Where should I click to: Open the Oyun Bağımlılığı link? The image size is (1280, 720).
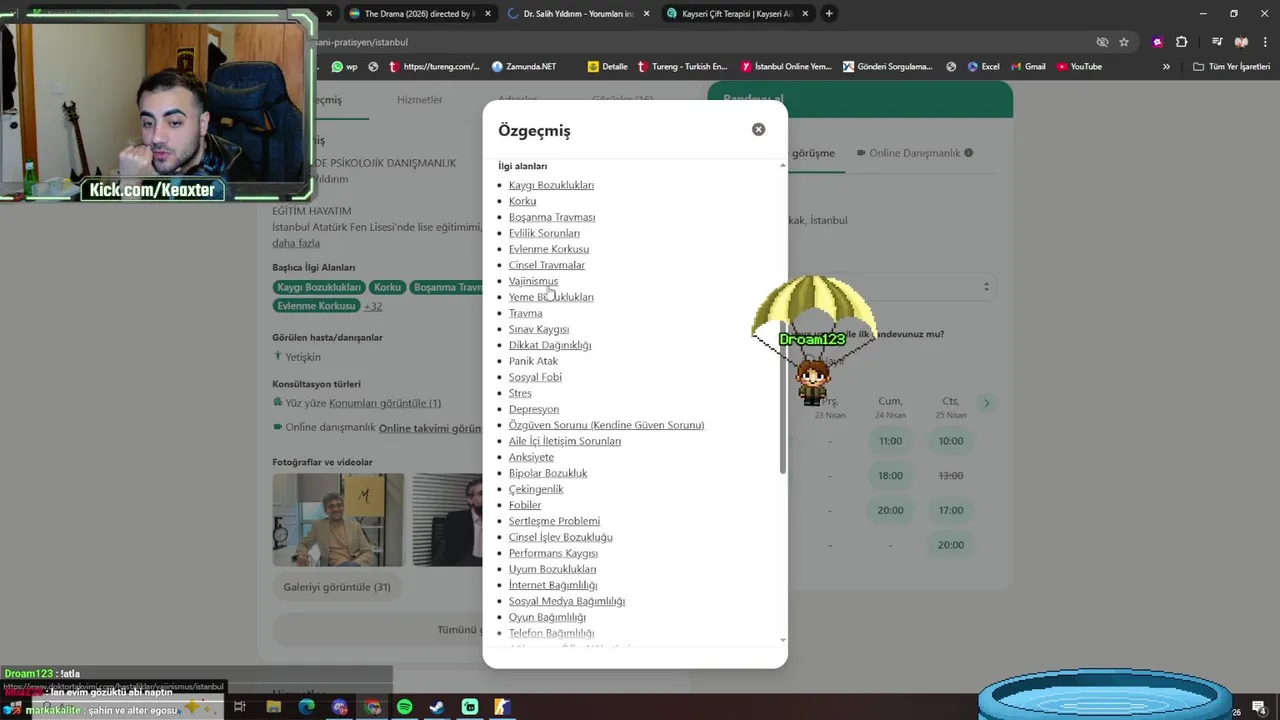(x=547, y=617)
